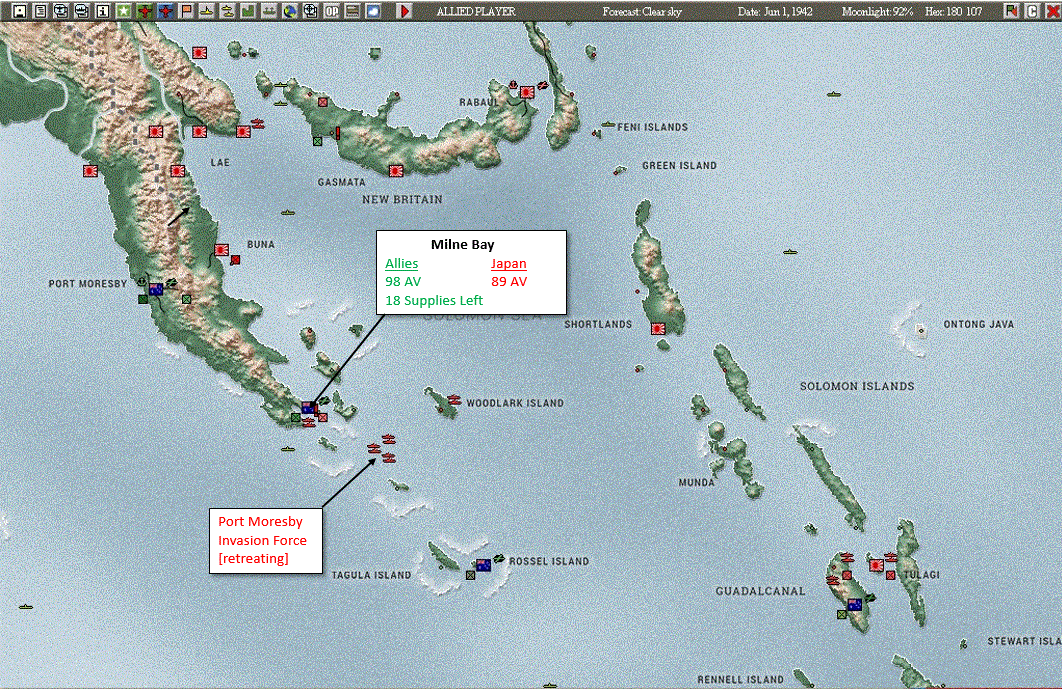This screenshot has height=689, width=1062.
Task: Close the game with the red X
Action: (1053, 11)
